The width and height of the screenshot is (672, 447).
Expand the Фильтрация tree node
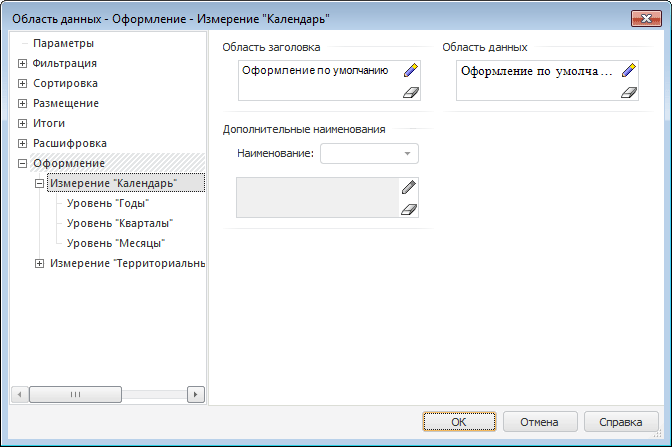23,63
